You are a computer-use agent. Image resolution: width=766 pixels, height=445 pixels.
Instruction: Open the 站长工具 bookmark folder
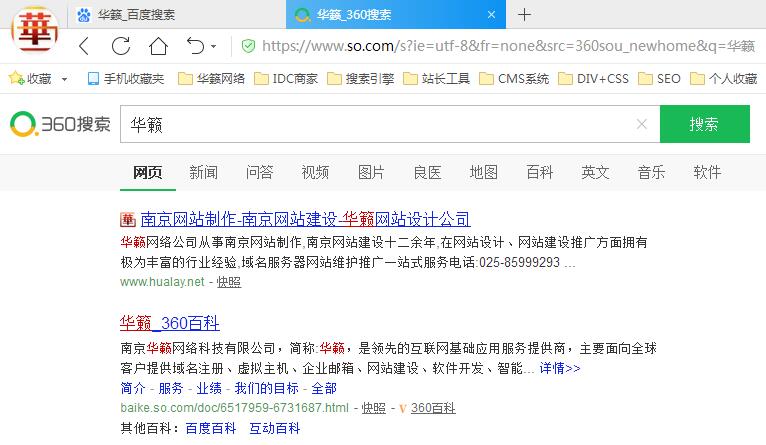click(x=436, y=79)
